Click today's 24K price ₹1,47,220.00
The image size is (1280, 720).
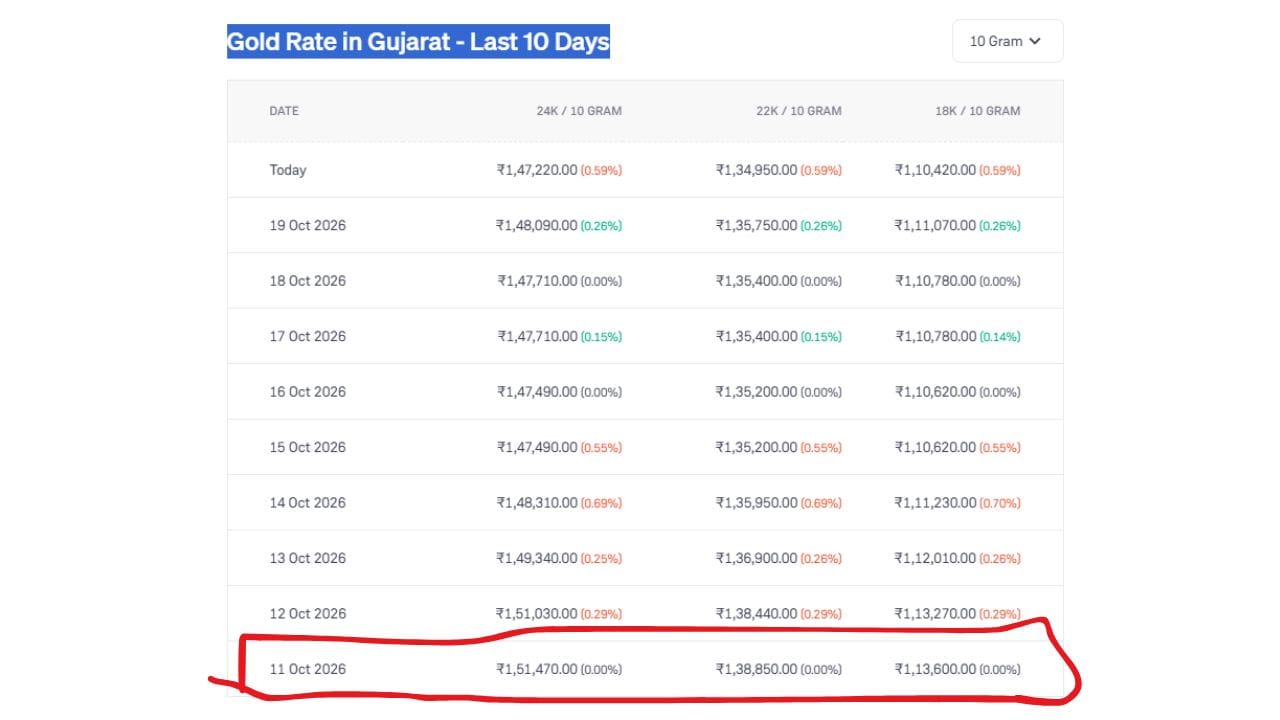537,170
